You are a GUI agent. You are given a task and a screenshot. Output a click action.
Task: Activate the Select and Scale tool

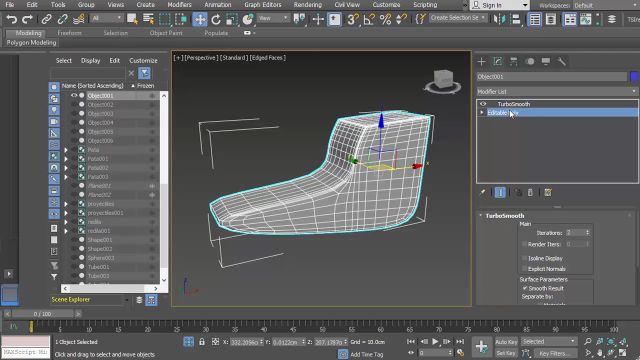click(232, 19)
